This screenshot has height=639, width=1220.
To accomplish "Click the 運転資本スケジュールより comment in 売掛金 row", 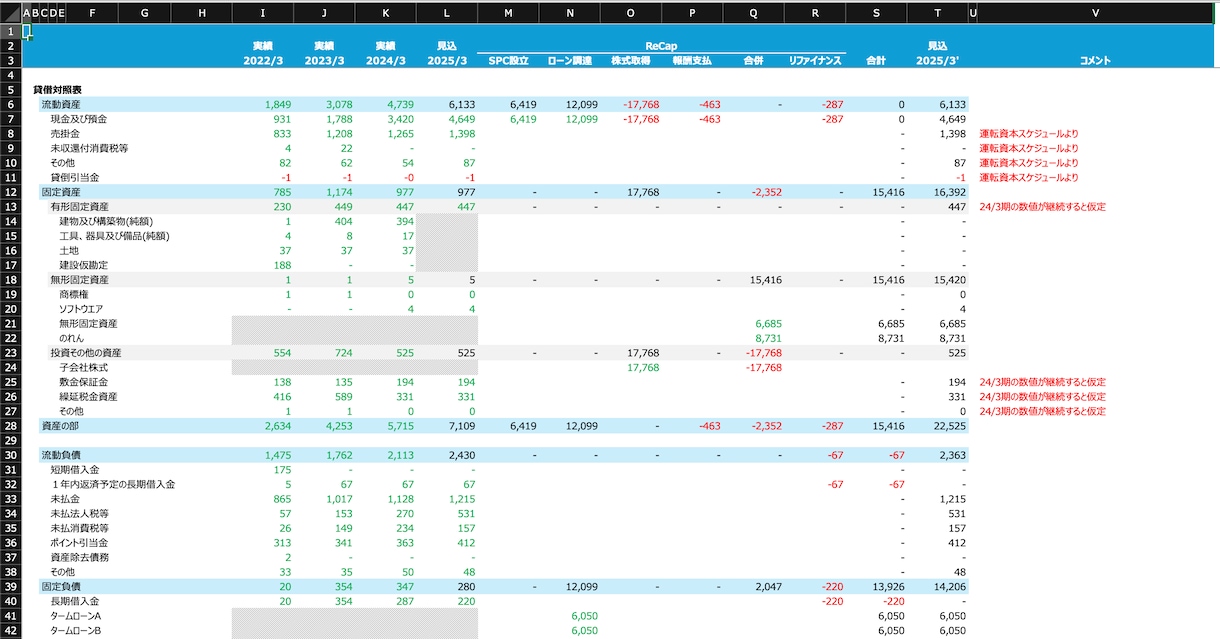I will pyautogui.click(x=1029, y=134).
